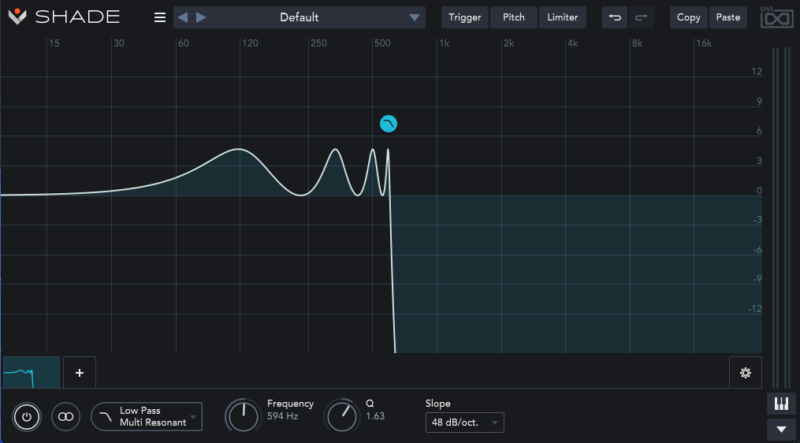Screen dimensions: 800x443
Task: Click the Paste button
Action: pyautogui.click(x=728, y=17)
